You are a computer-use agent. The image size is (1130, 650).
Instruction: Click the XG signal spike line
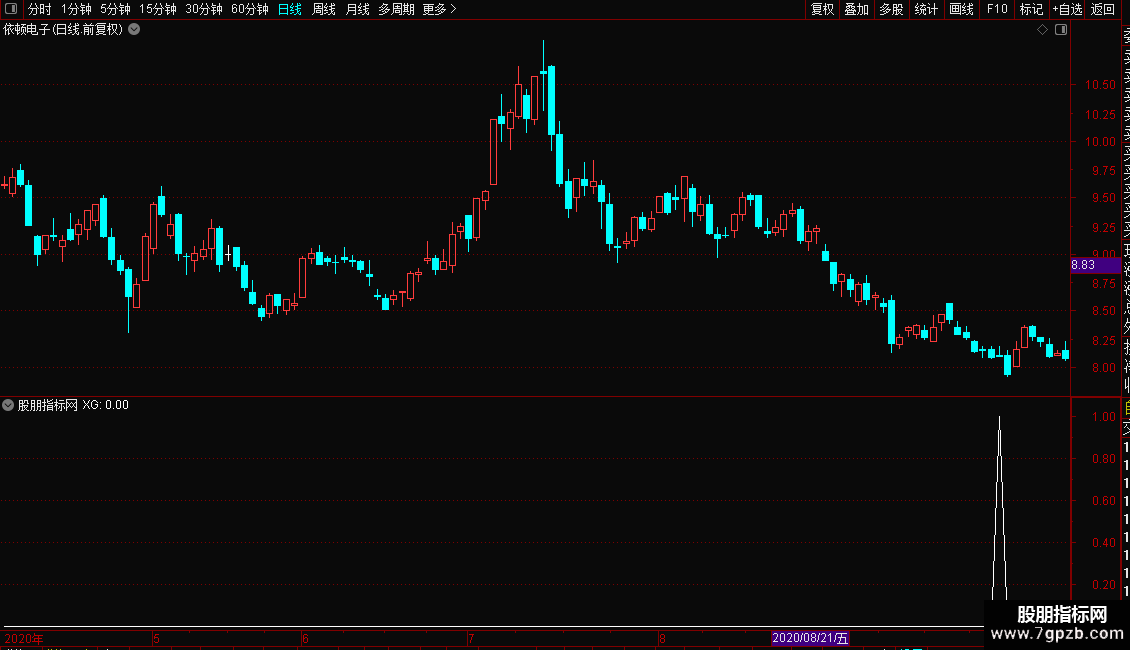(1000, 508)
